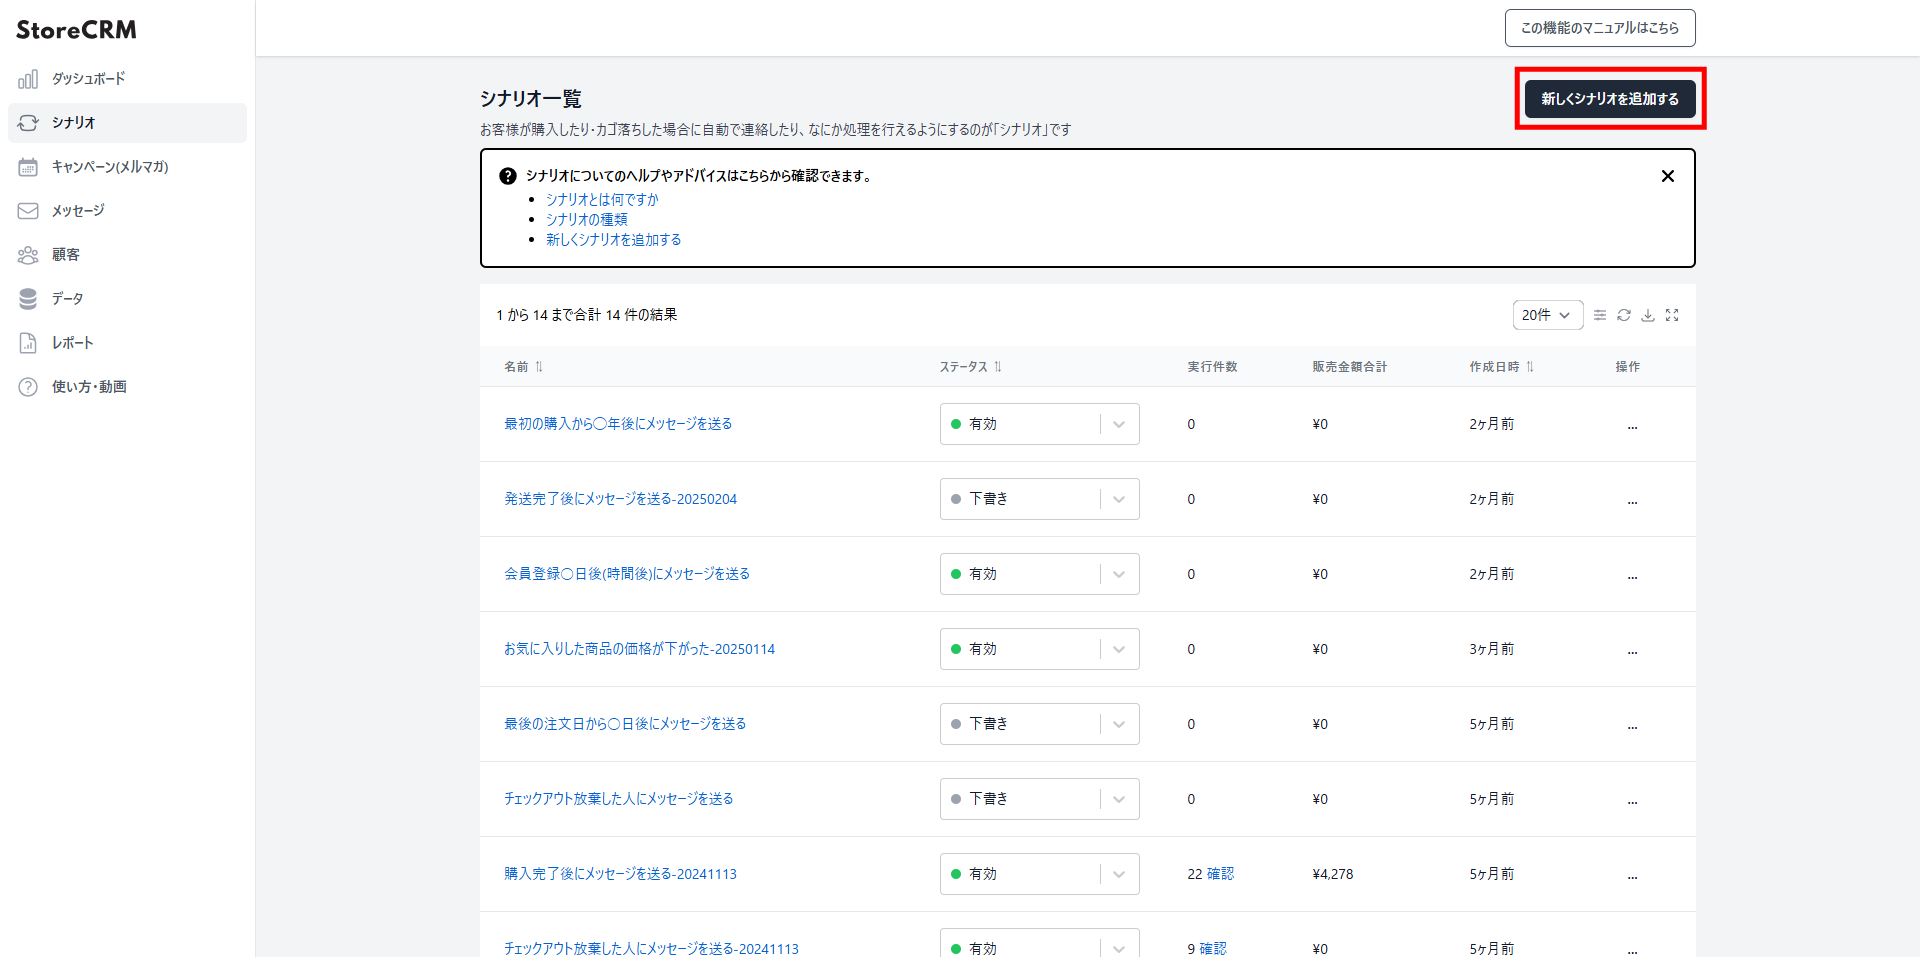
Task: Open the シナリオとは何ですか help link
Action: tap(602, 199)
